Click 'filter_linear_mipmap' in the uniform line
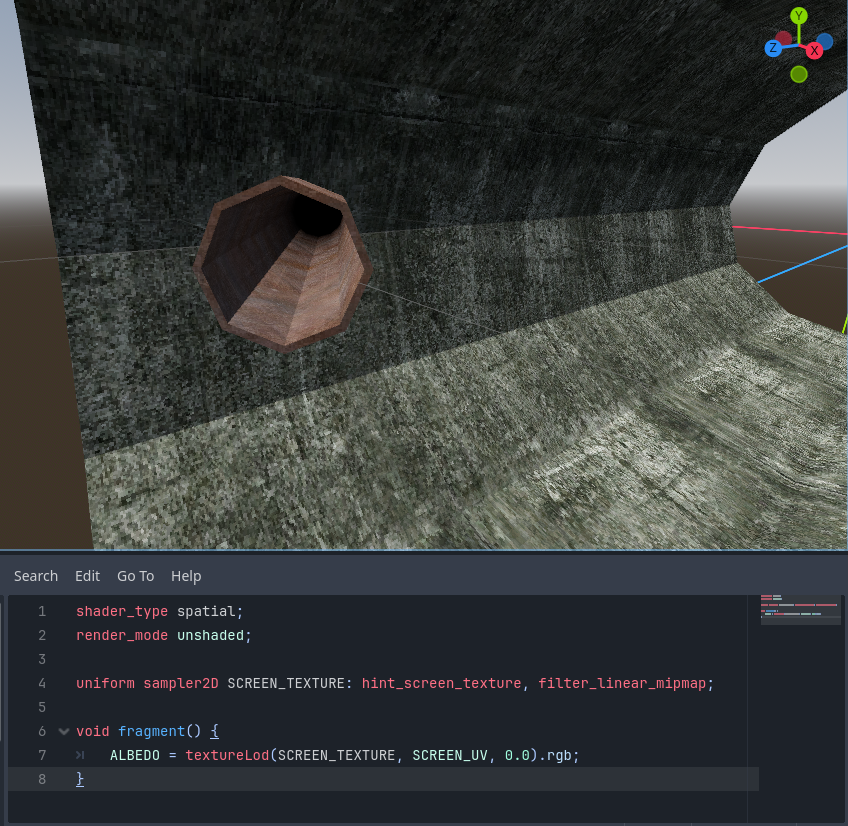Viewport: 848px width, 826px height. [x=622, y=684]
